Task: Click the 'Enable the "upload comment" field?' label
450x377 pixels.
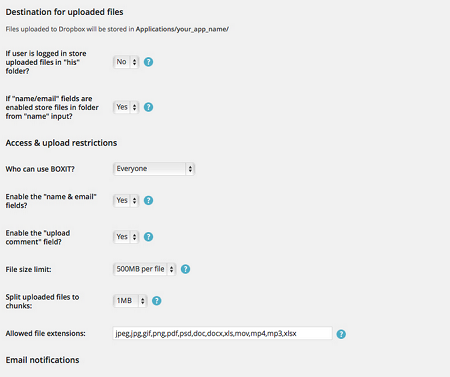Action: tap(38, 237)
